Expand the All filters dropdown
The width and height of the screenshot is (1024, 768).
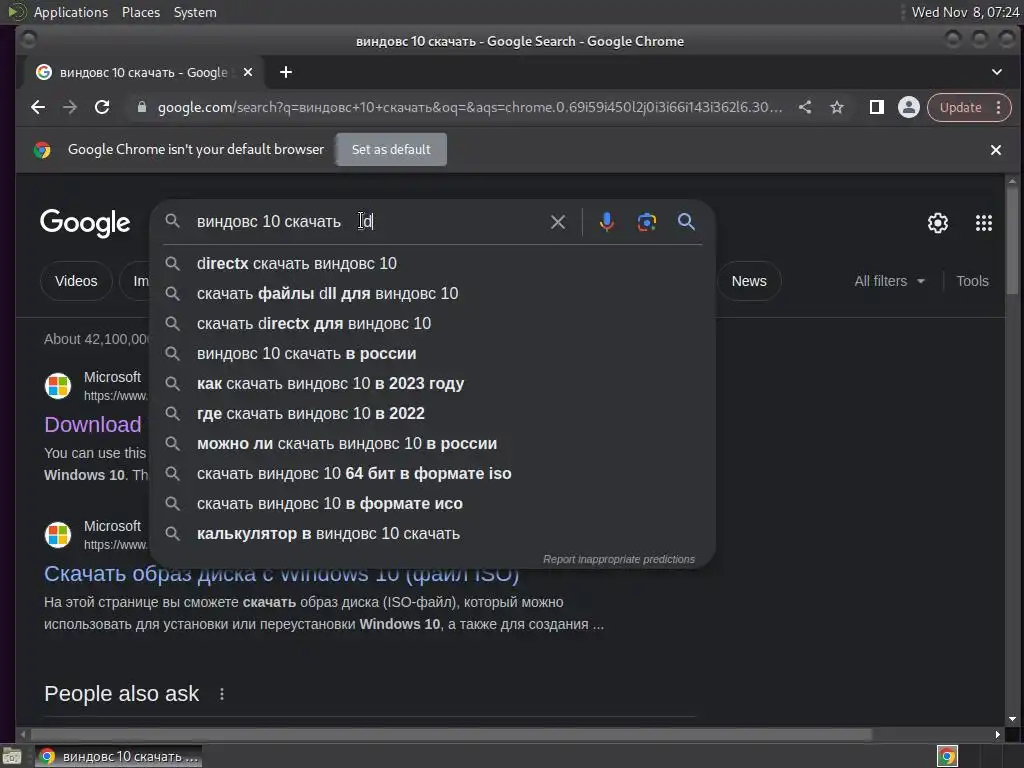click(x=889, y=281)
